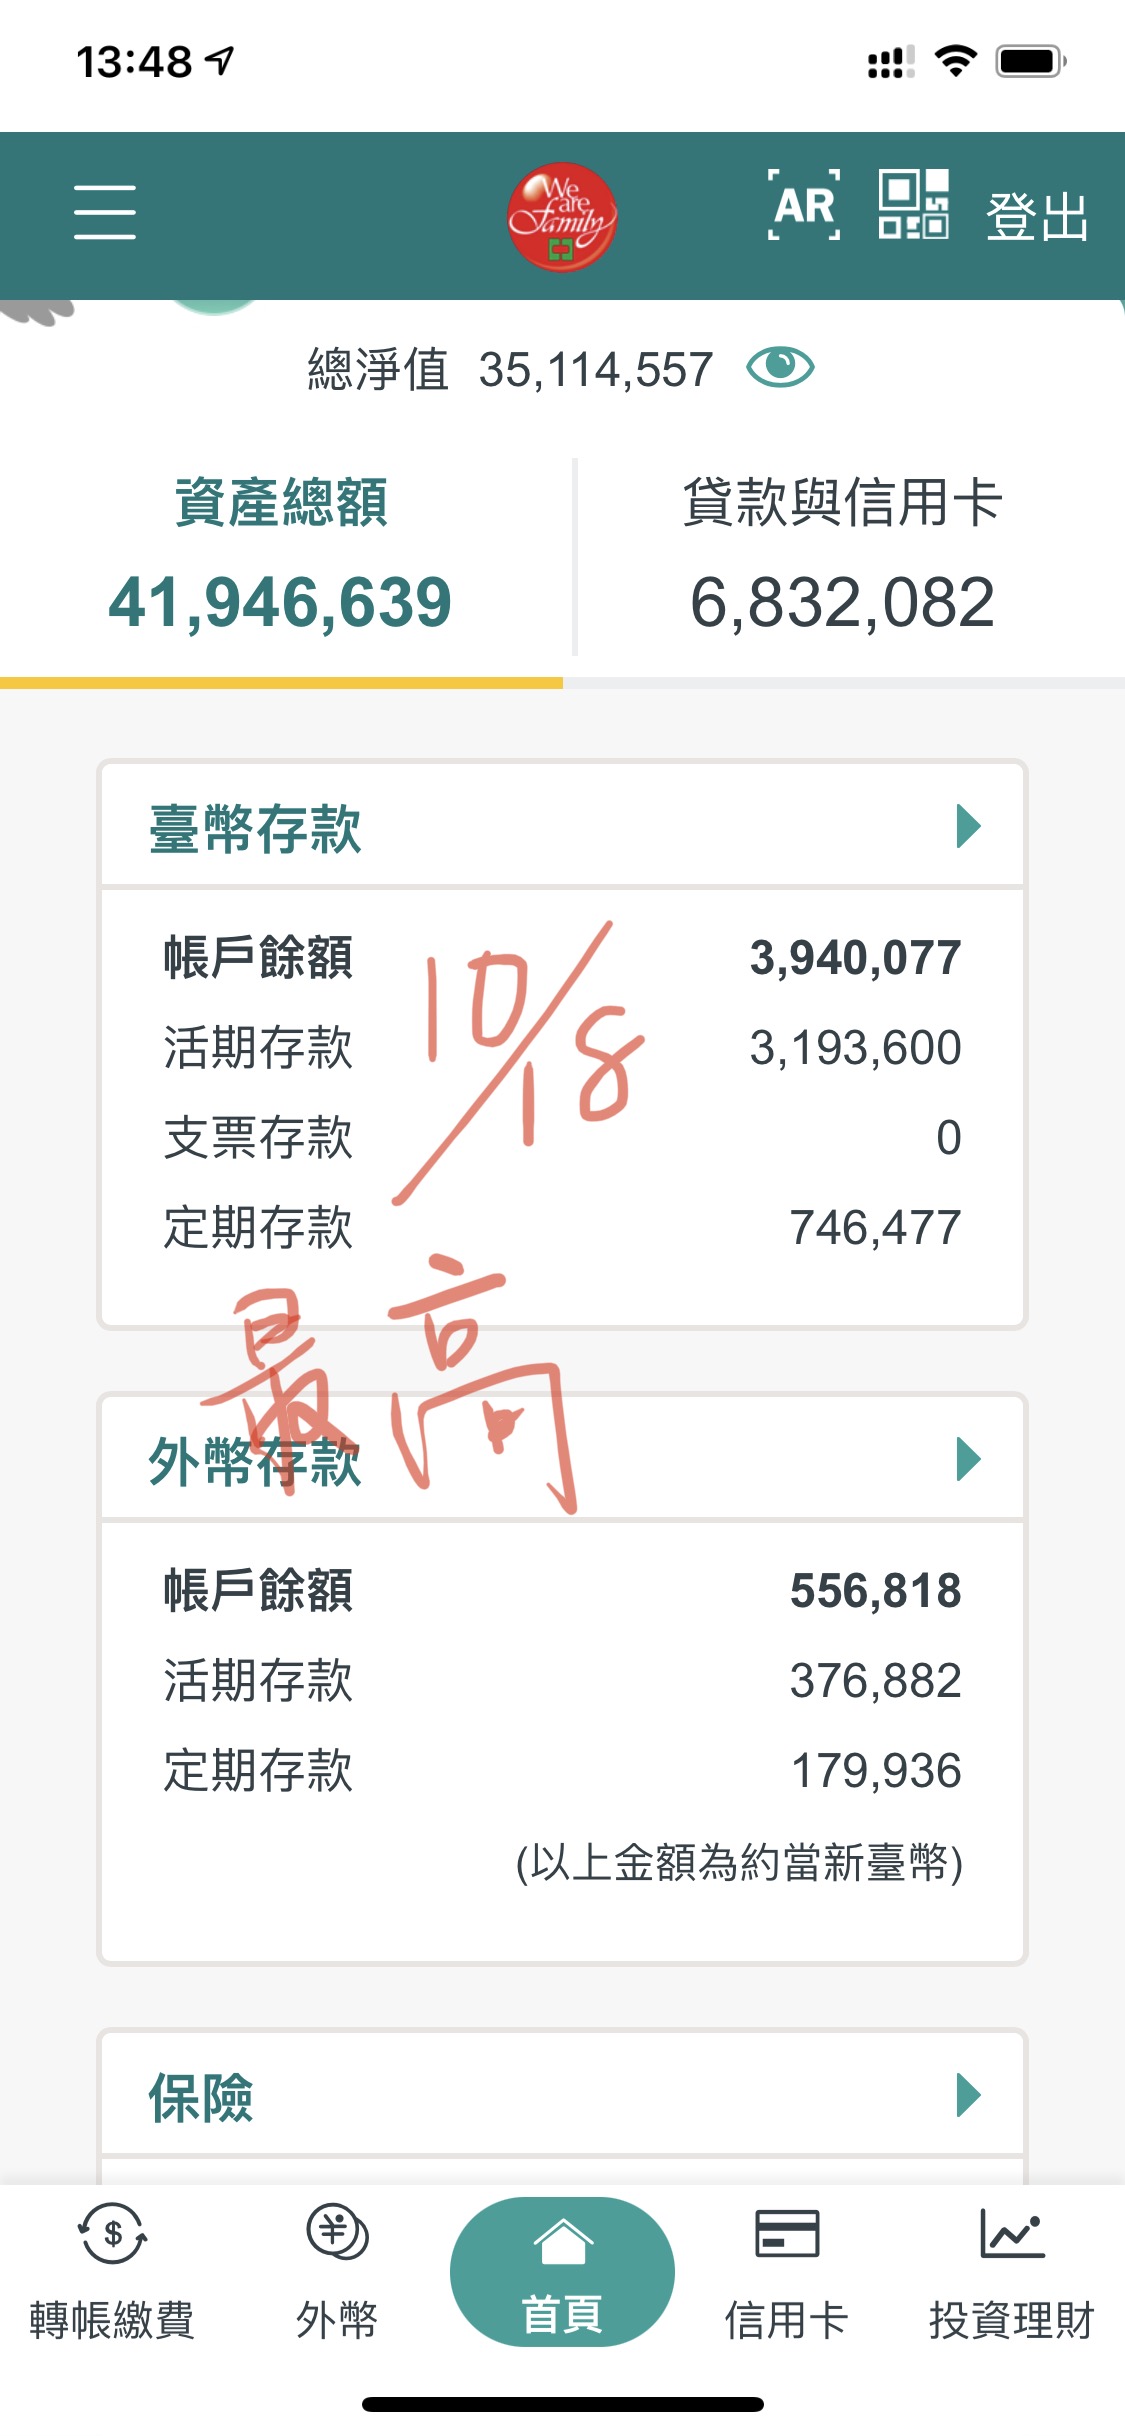Viewport: 1125px width, 2436px height.
Task: Open the transfer and payment icon
Action: 112,2234
